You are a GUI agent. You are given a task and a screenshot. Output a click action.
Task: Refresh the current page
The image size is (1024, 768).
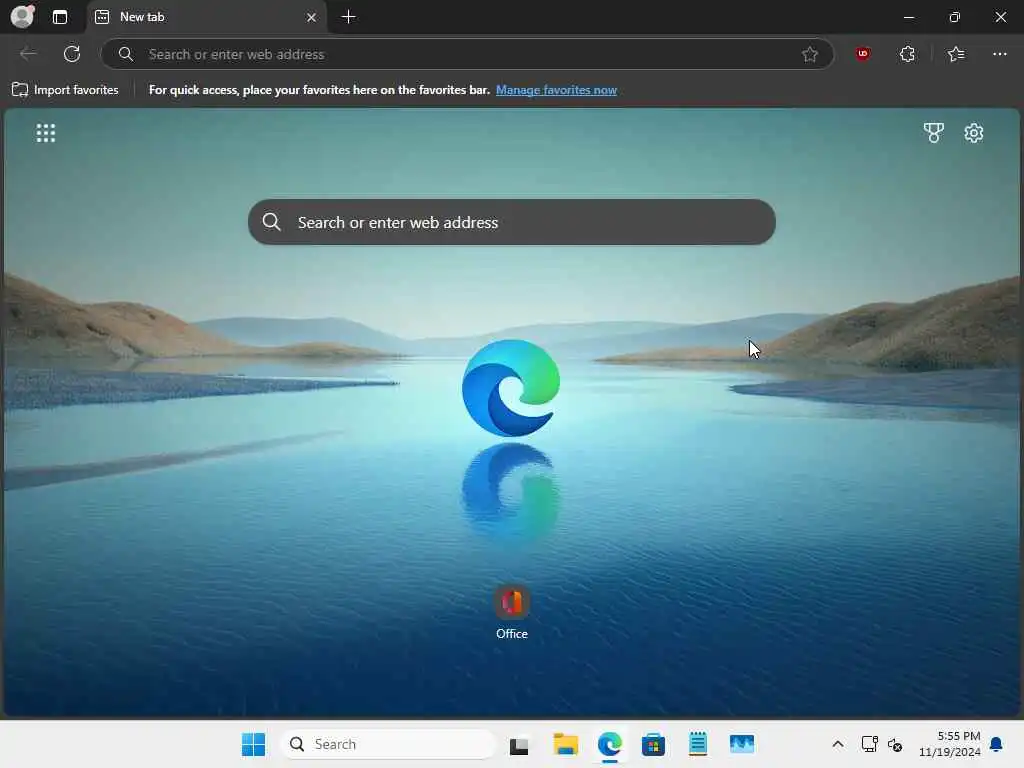tap(72, 54)
